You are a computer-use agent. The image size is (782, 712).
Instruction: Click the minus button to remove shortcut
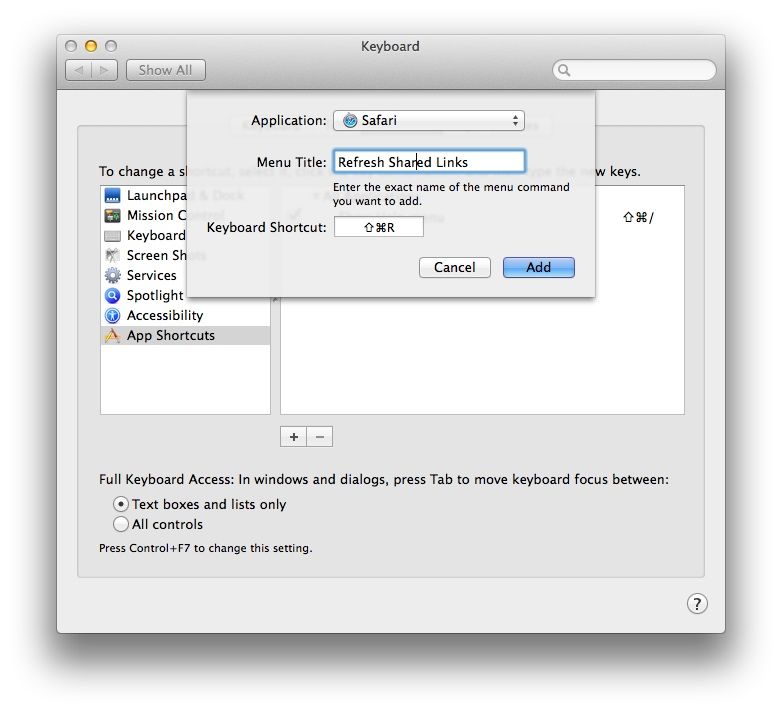[x=320, y=437]
